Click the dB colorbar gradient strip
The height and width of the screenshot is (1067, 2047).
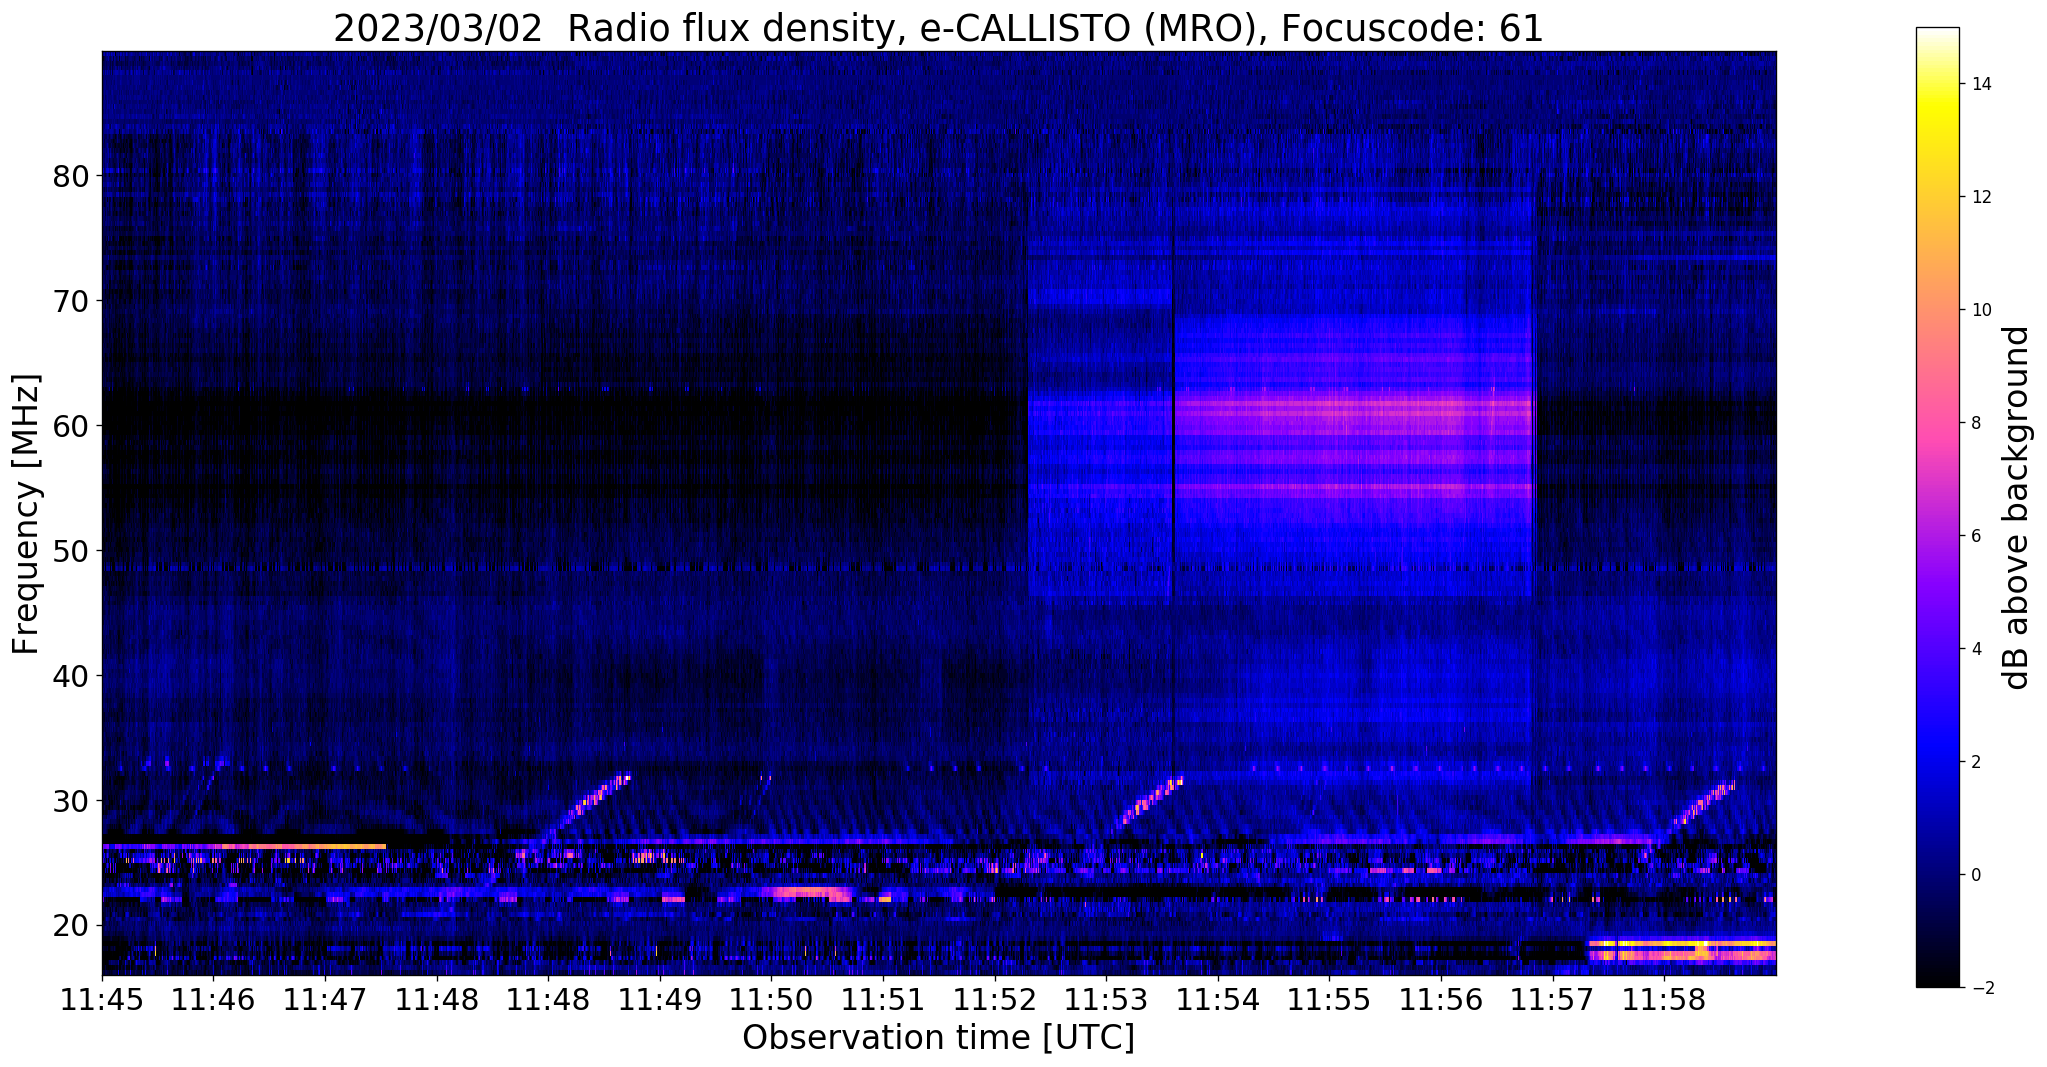[1937, 508]
